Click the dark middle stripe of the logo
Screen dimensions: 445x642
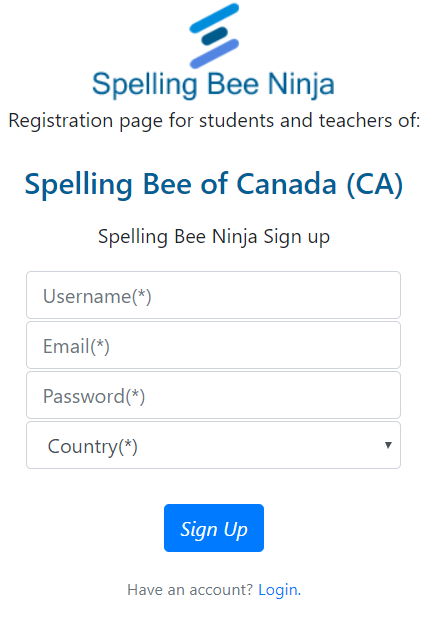[x=215, y=36]
